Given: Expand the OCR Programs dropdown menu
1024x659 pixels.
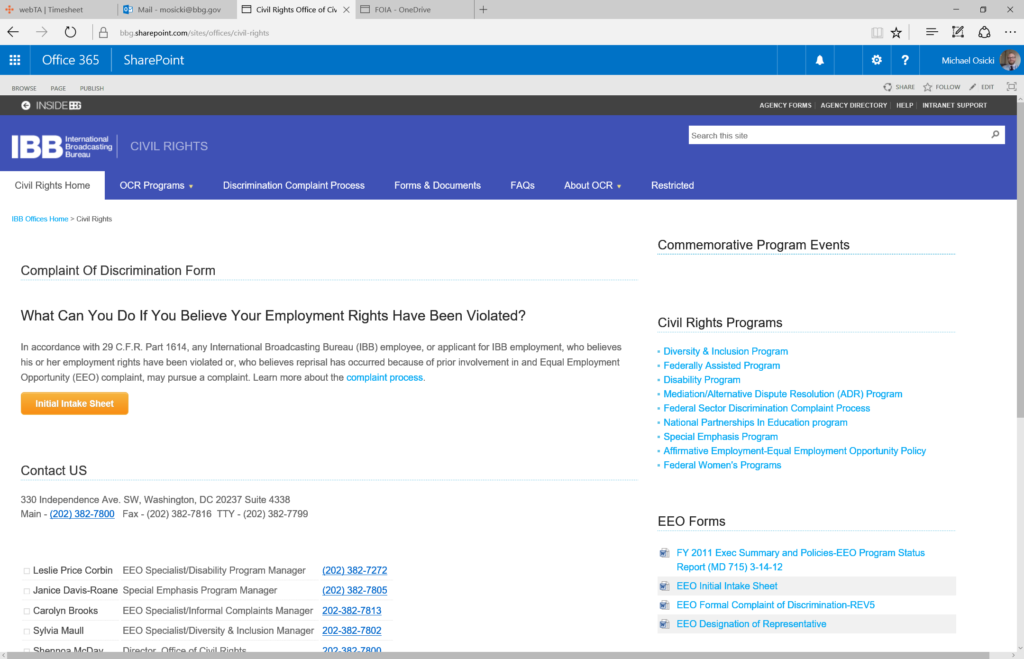Looking at the screenshot, I should click(156, 185).
